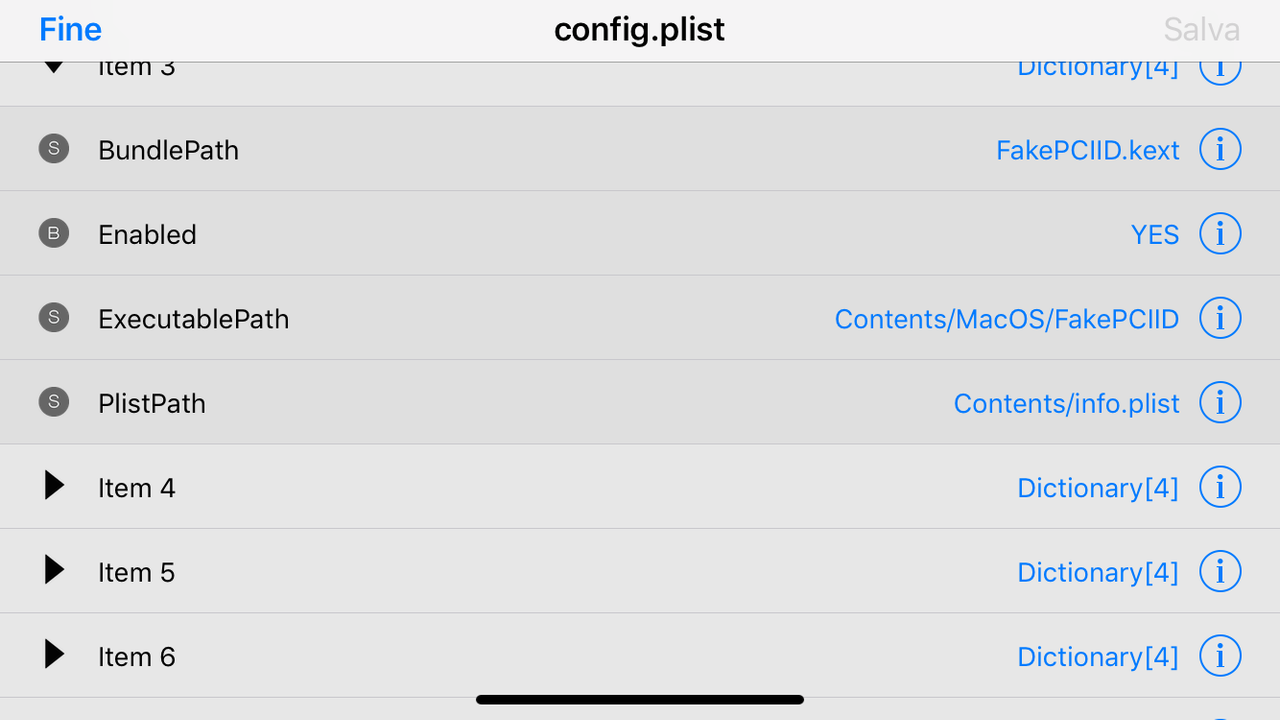
Task: Expand Item 6 disclosure triangle
Action: (54, 656)
